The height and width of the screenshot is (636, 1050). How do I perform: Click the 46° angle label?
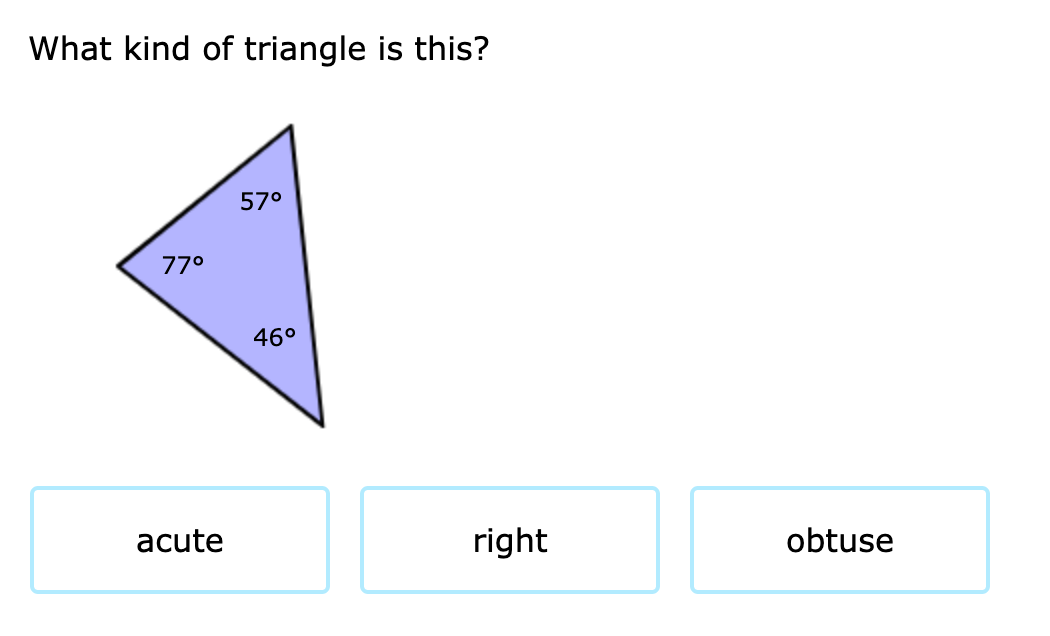tap(275, 337)
